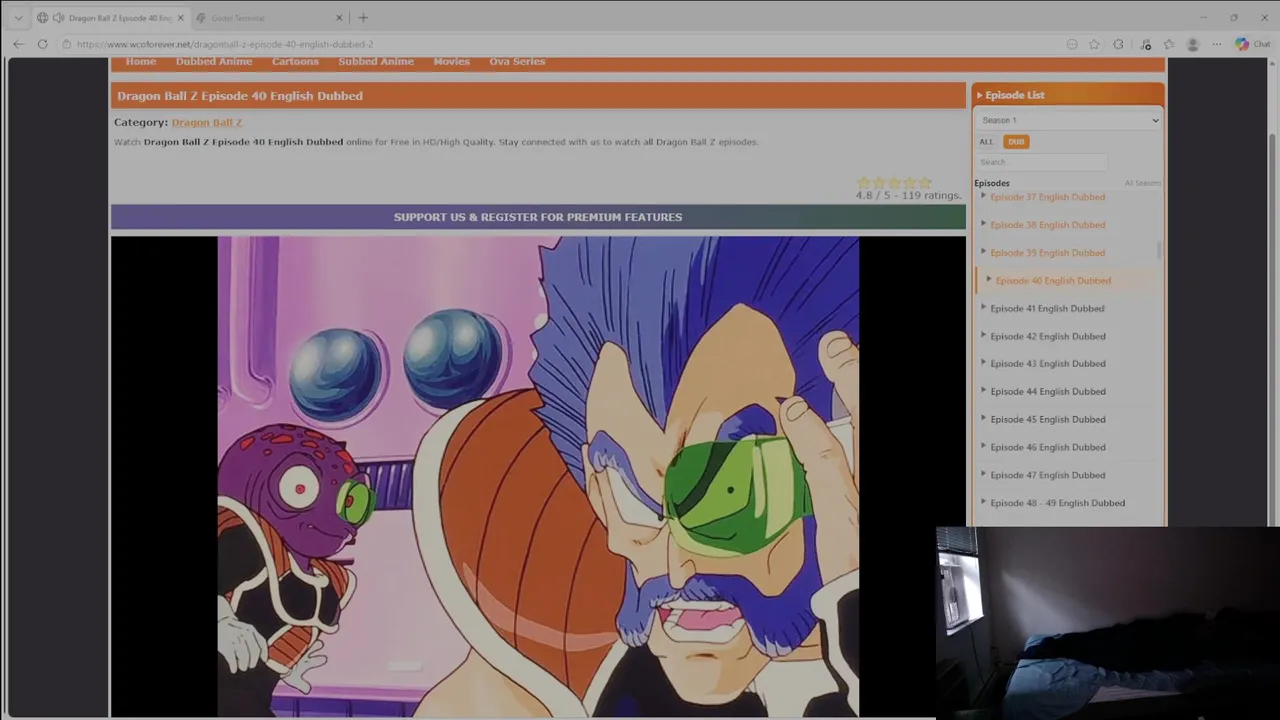Click the video player frame

pos(538,477)
